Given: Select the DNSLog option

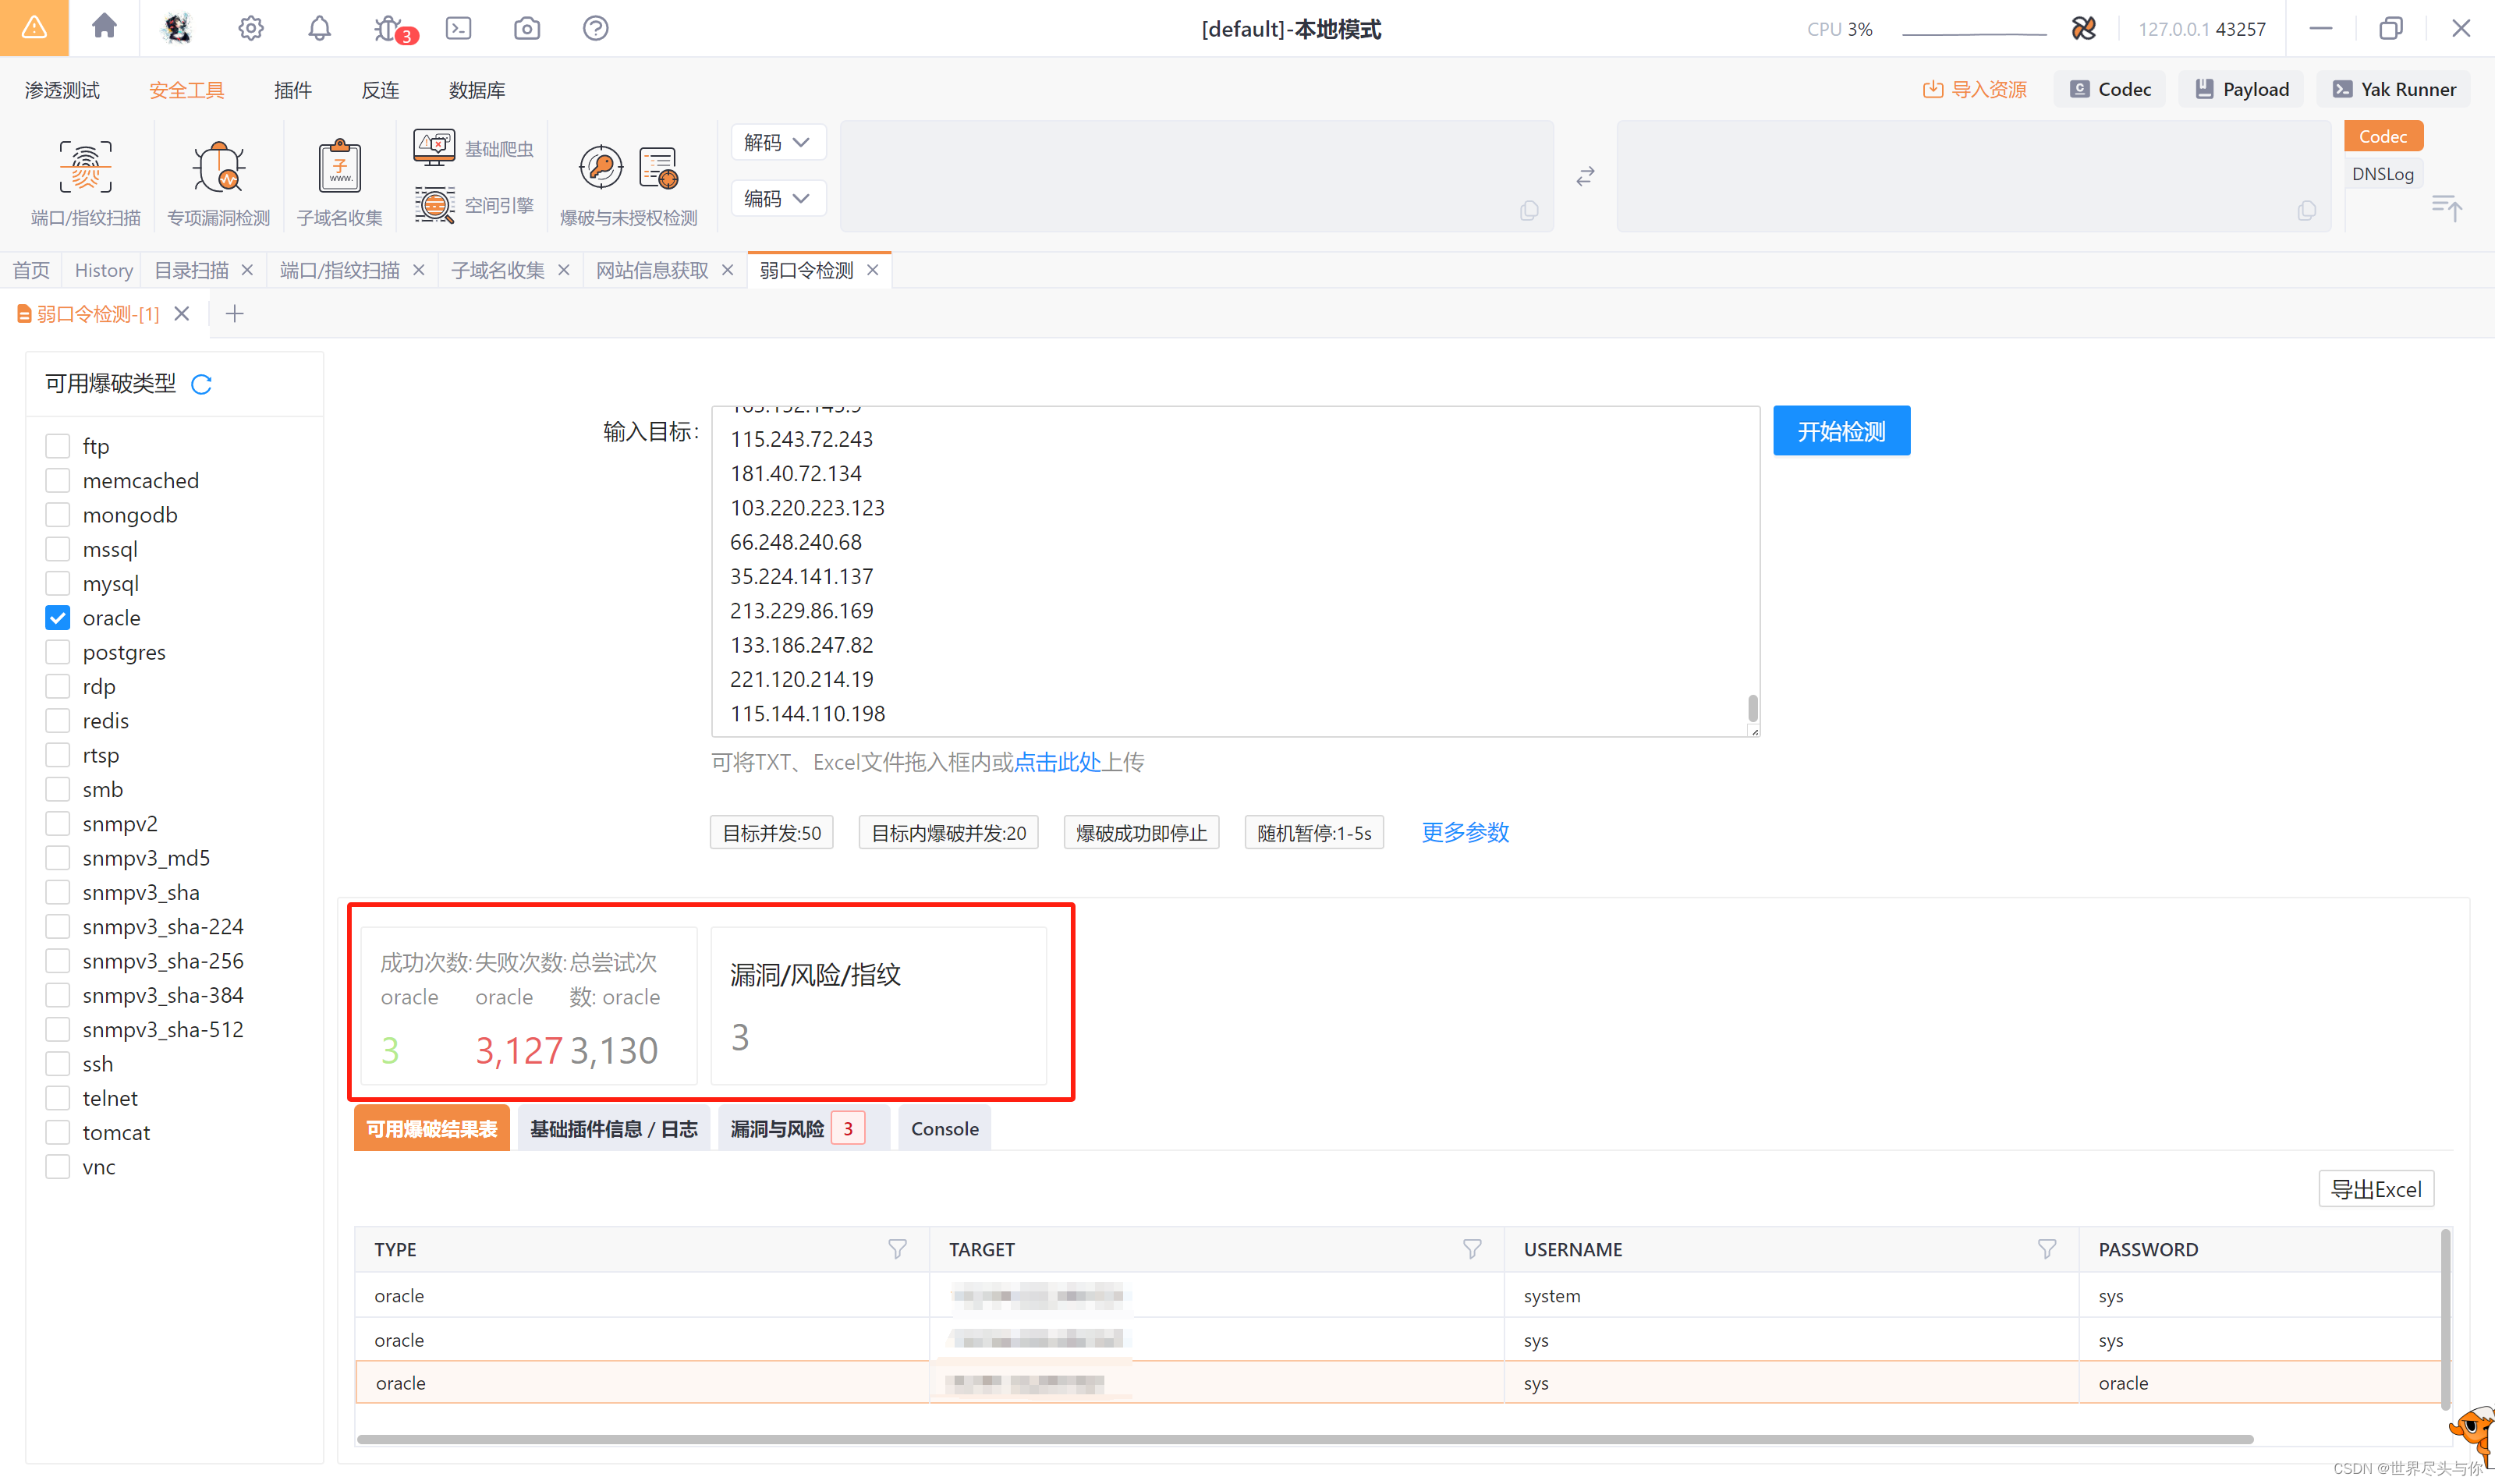Looking at the screenshot, I should tap(2383, 173).
